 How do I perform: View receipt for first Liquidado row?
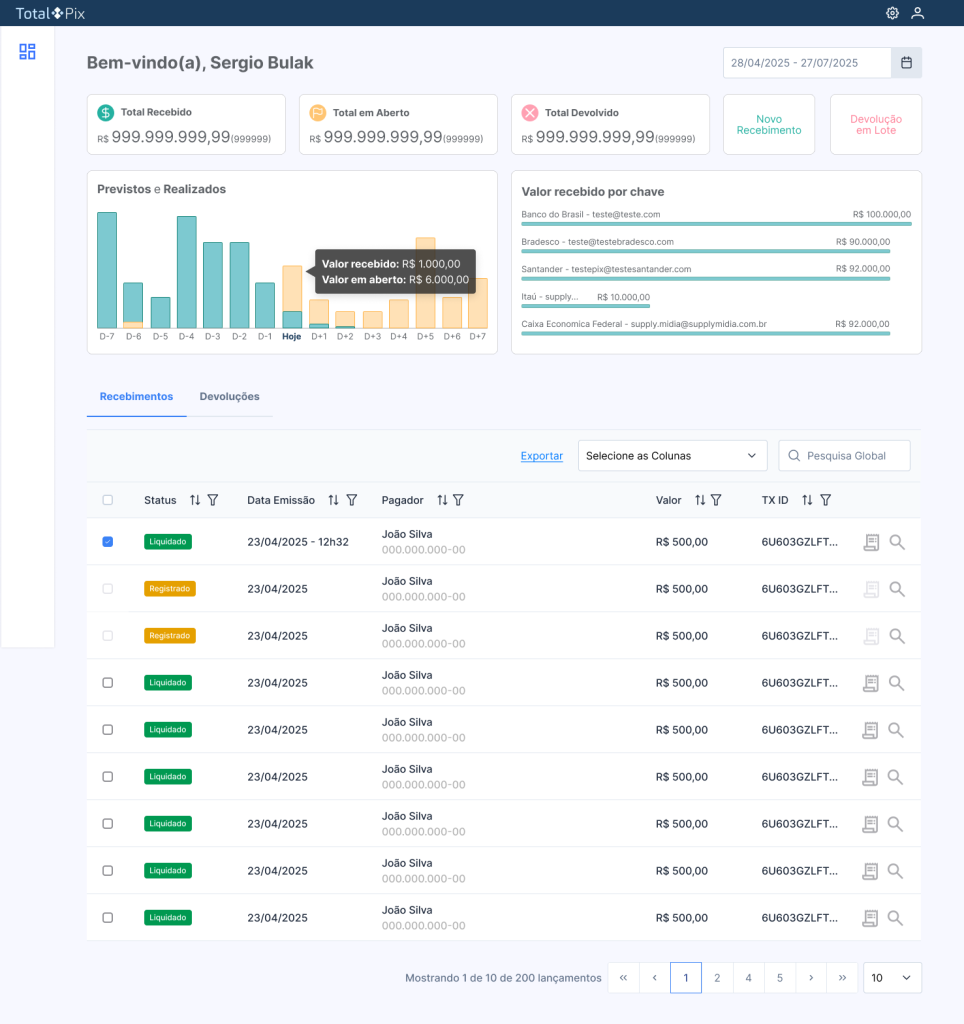871,542
